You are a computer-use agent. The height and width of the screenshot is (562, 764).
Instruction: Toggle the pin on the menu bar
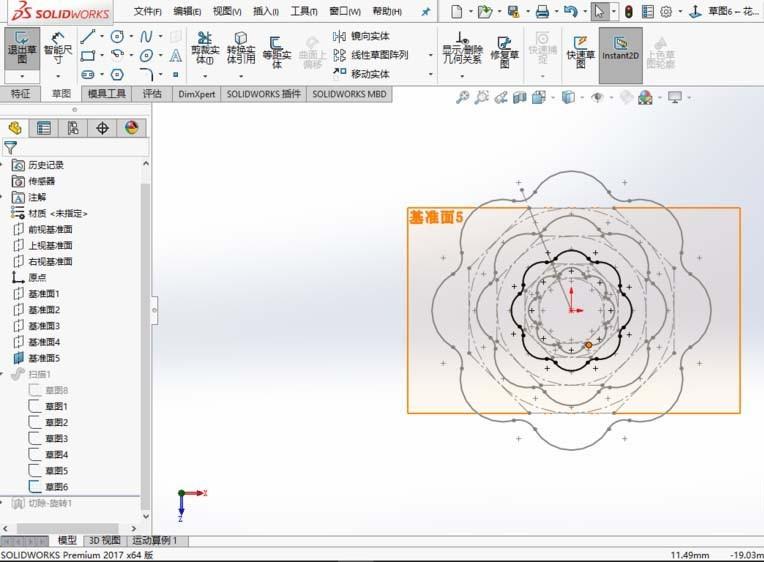click(x=426, y=12)
